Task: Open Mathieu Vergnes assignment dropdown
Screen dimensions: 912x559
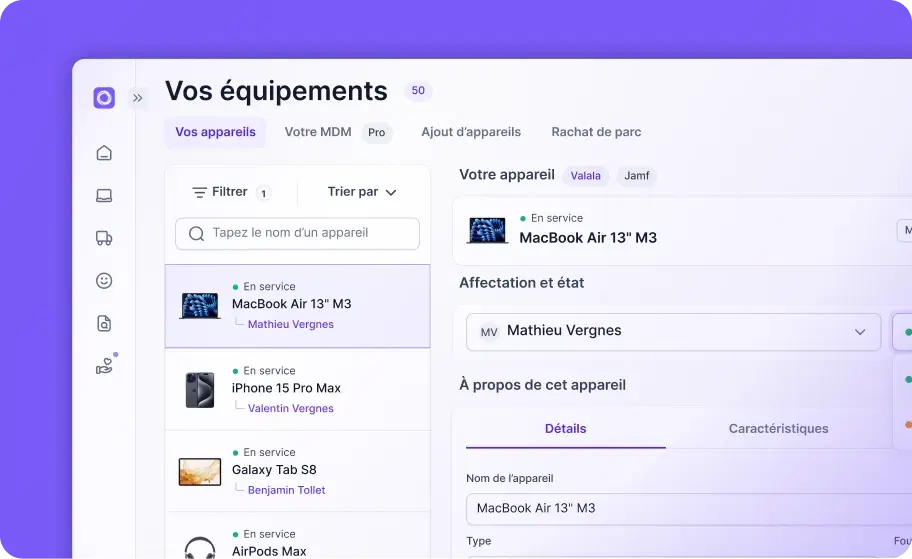Action: (x=674, y=332)
